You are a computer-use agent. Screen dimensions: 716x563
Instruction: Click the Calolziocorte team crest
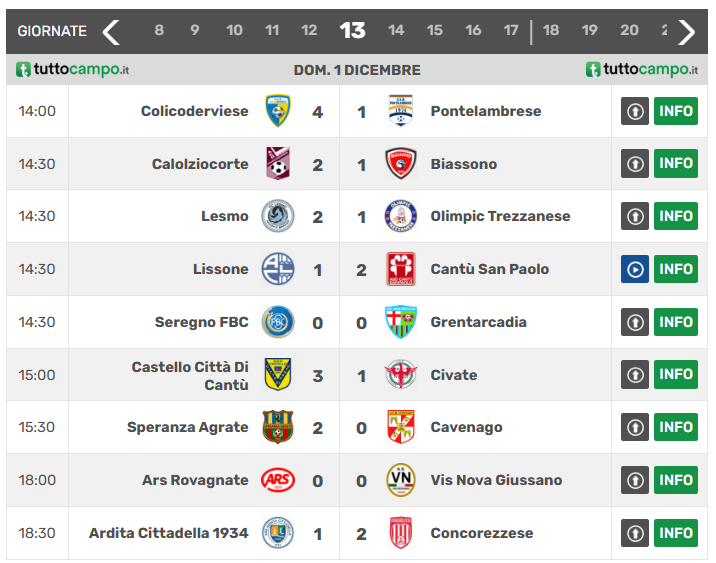[x=277, y=164]
